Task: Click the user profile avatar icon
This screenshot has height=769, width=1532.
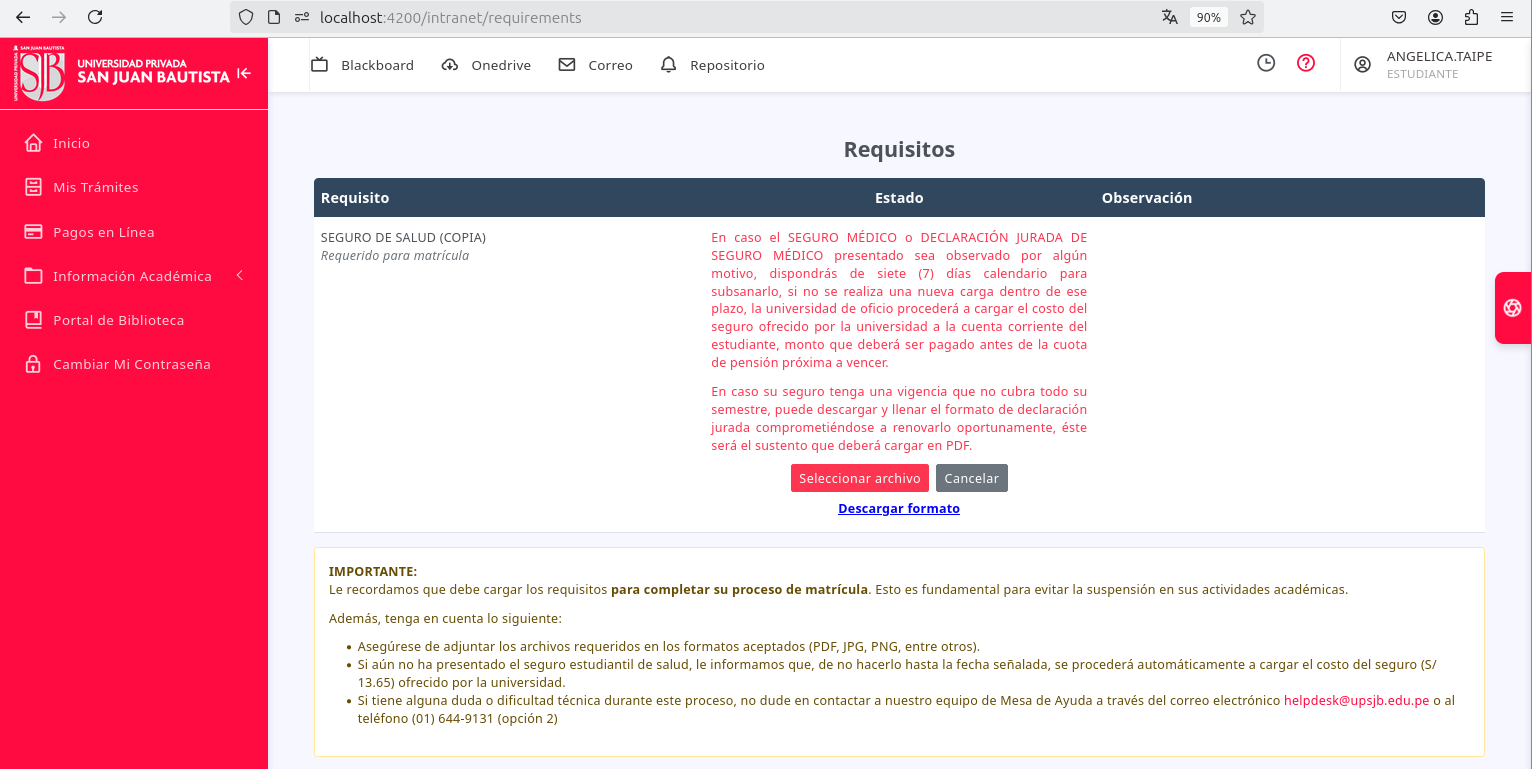Action: (x=1362, y=64)
